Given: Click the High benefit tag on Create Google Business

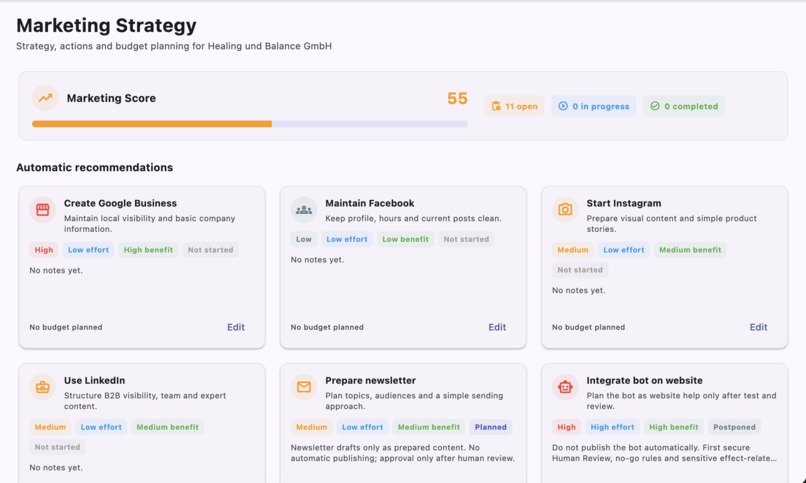Looking at the screenshot, I should coord(148,250).
